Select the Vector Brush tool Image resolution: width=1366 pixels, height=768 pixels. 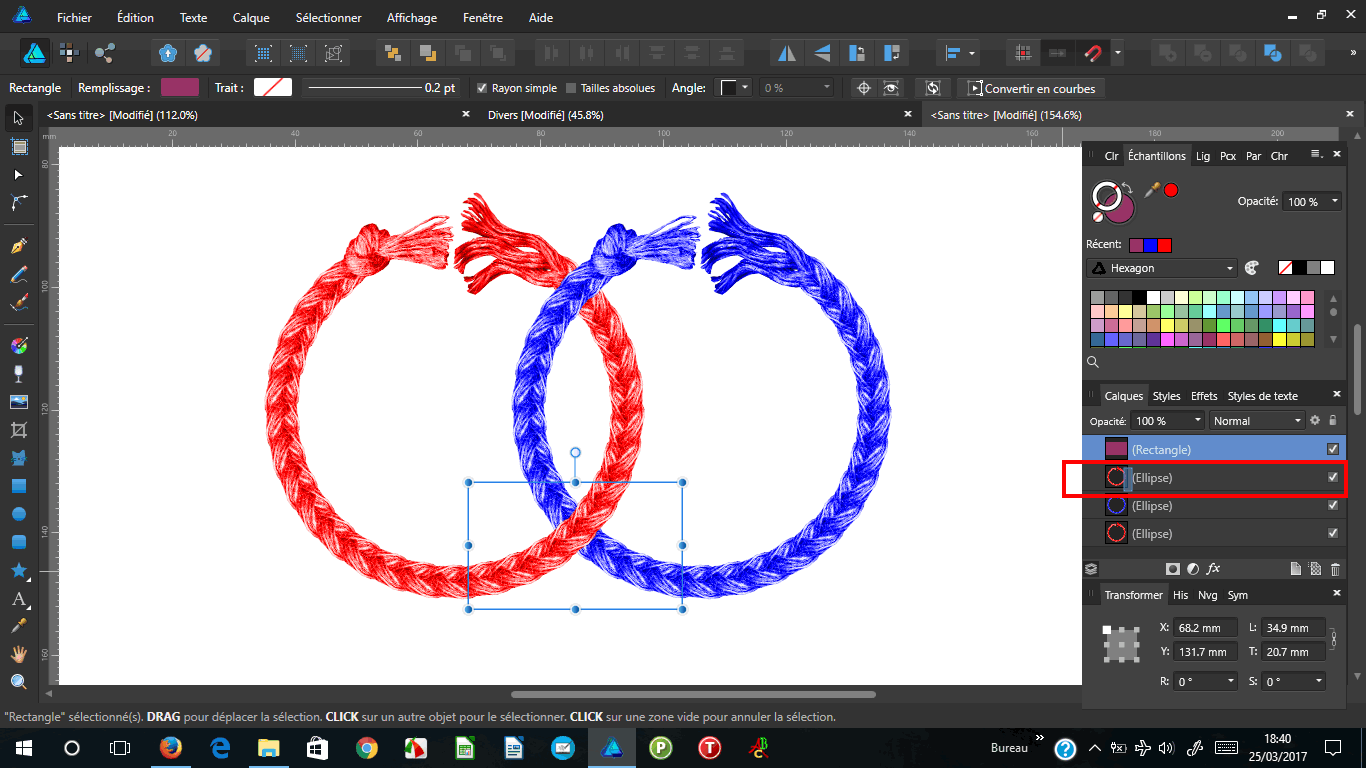pos(18,302)
